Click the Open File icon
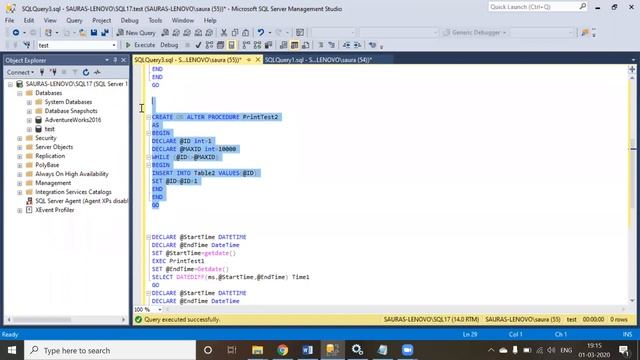This screenshot has width=640, height=360. 83,33
